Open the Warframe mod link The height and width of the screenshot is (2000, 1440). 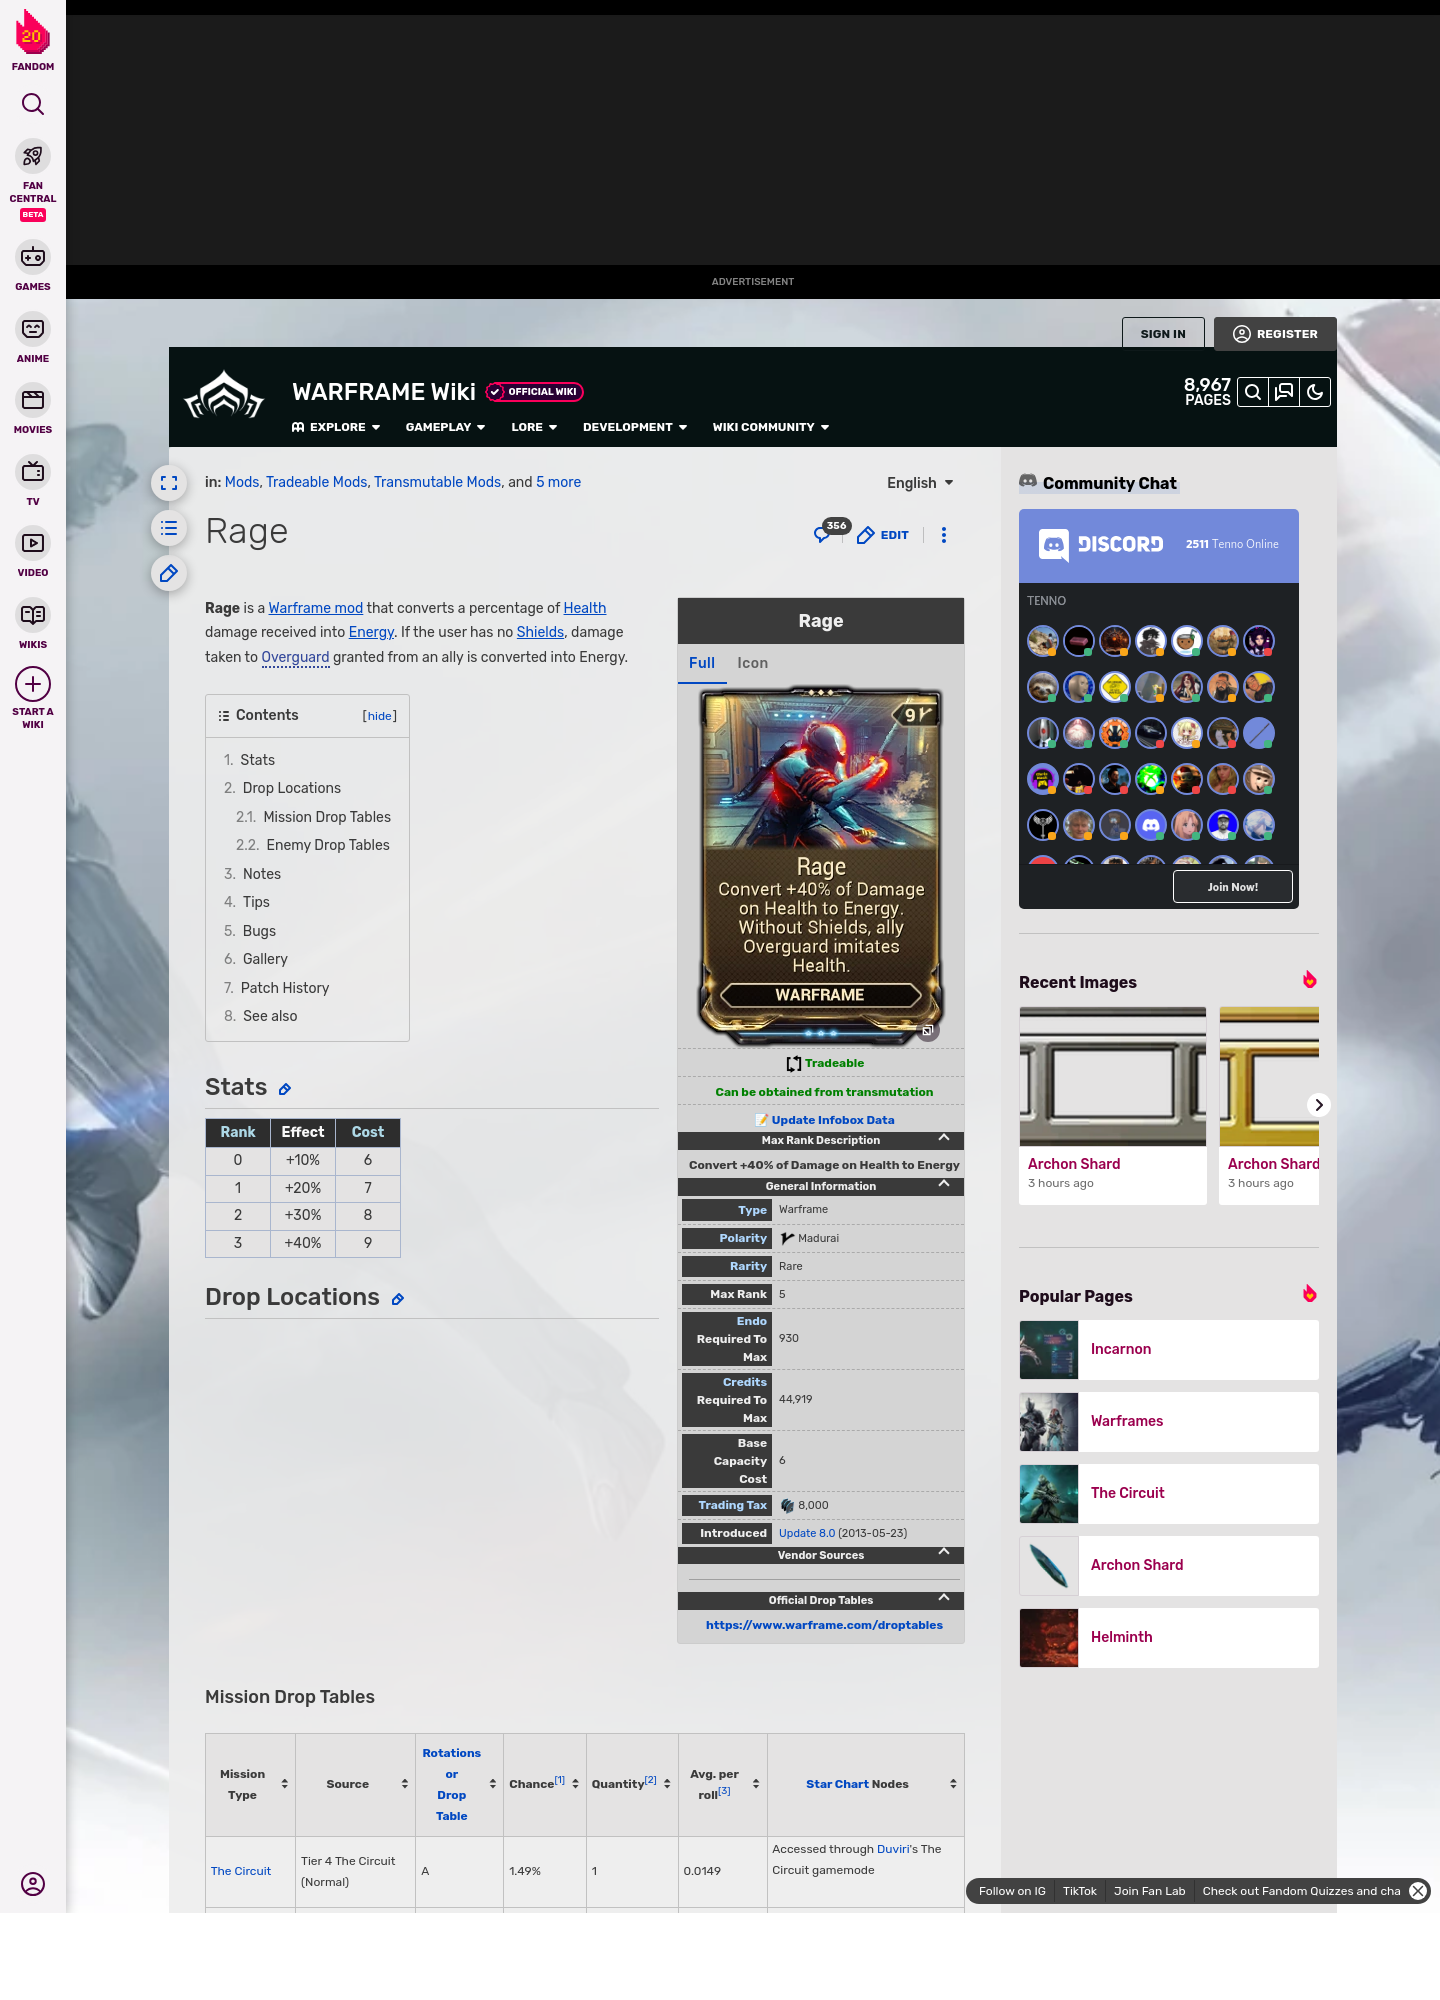click(315, 608)
